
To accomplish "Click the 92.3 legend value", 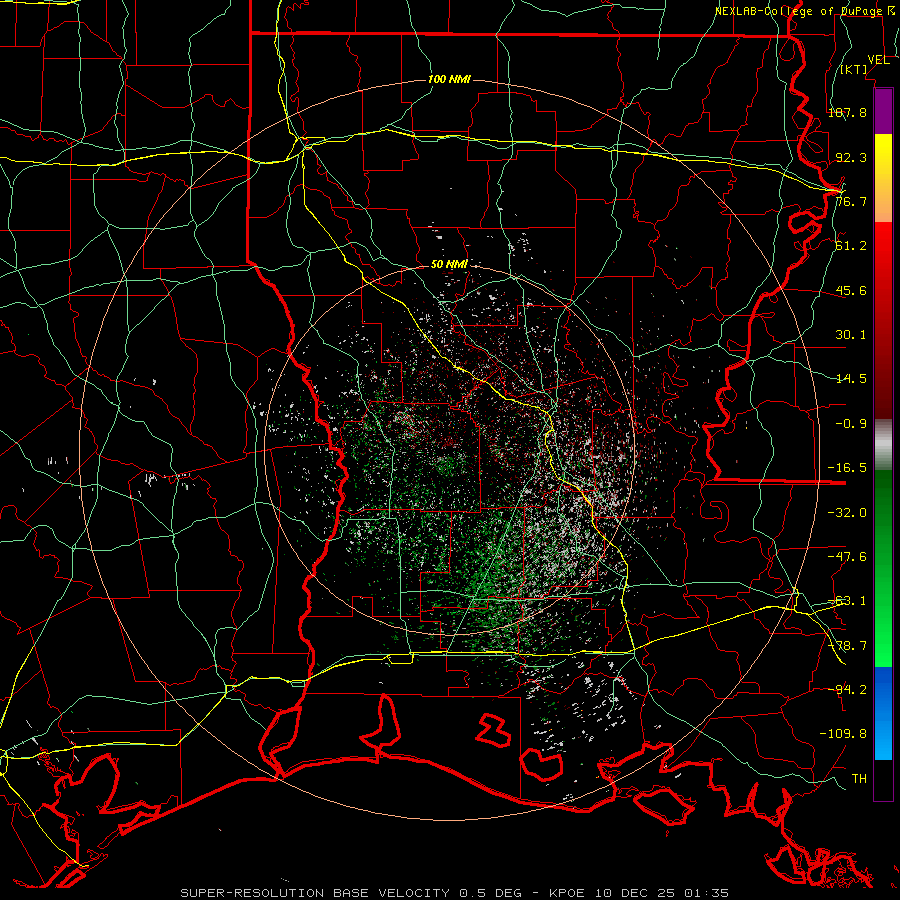I will 851,157.
